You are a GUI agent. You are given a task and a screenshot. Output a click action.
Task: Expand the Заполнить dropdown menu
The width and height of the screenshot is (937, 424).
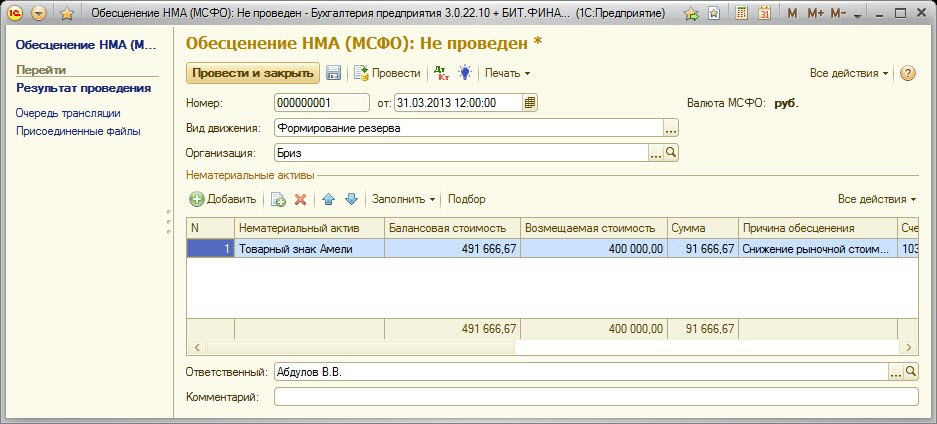tap(403, 199)
